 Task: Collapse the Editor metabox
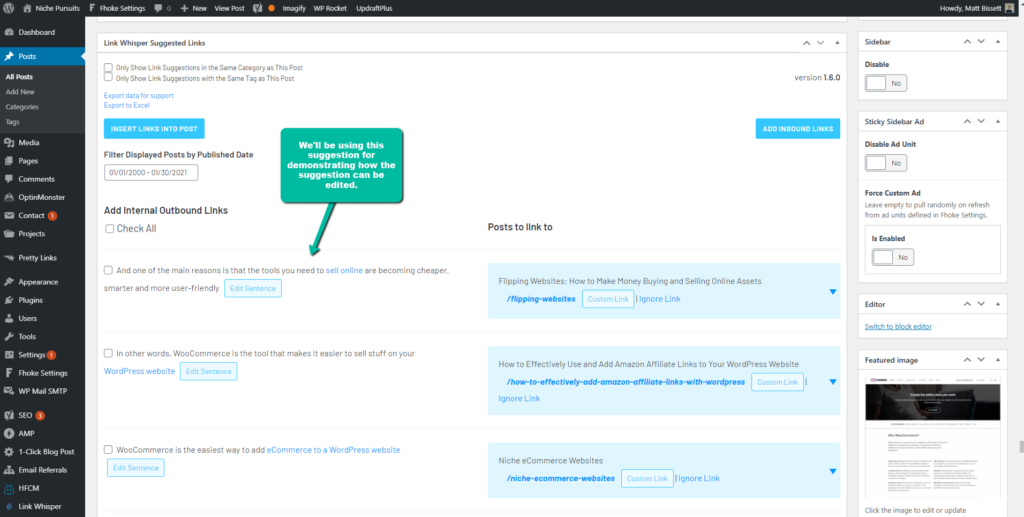tap(997, 304)
